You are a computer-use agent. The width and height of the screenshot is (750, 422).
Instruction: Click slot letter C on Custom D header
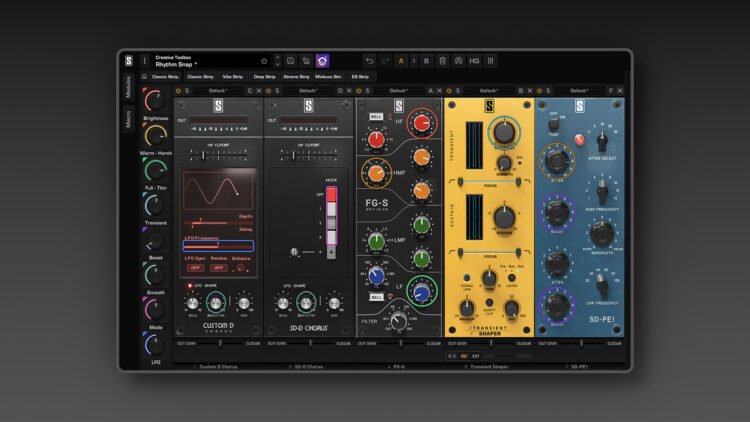click(x=250, y=90)
